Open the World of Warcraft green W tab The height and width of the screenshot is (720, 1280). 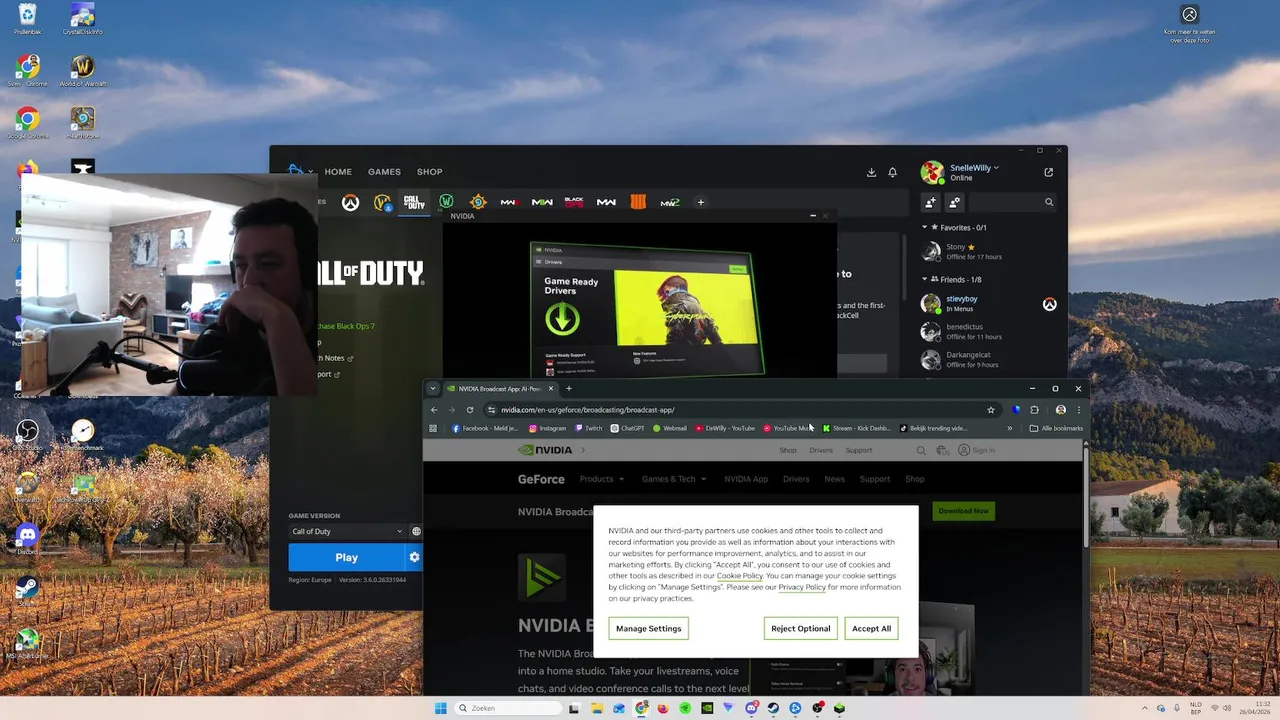coord(446,202)
